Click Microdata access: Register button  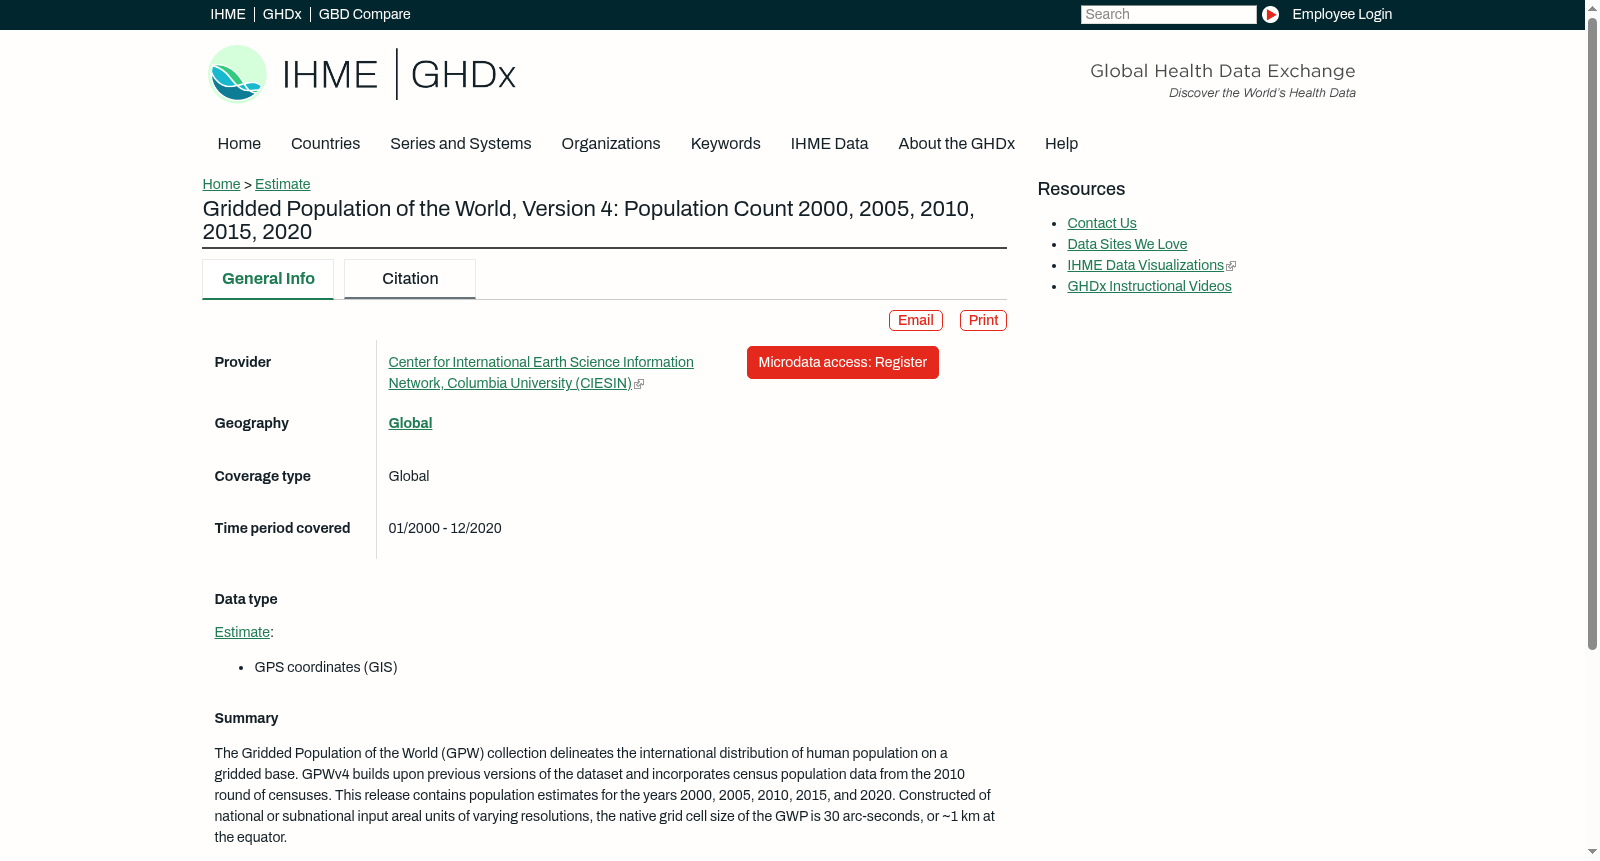(x=843, y=362)
